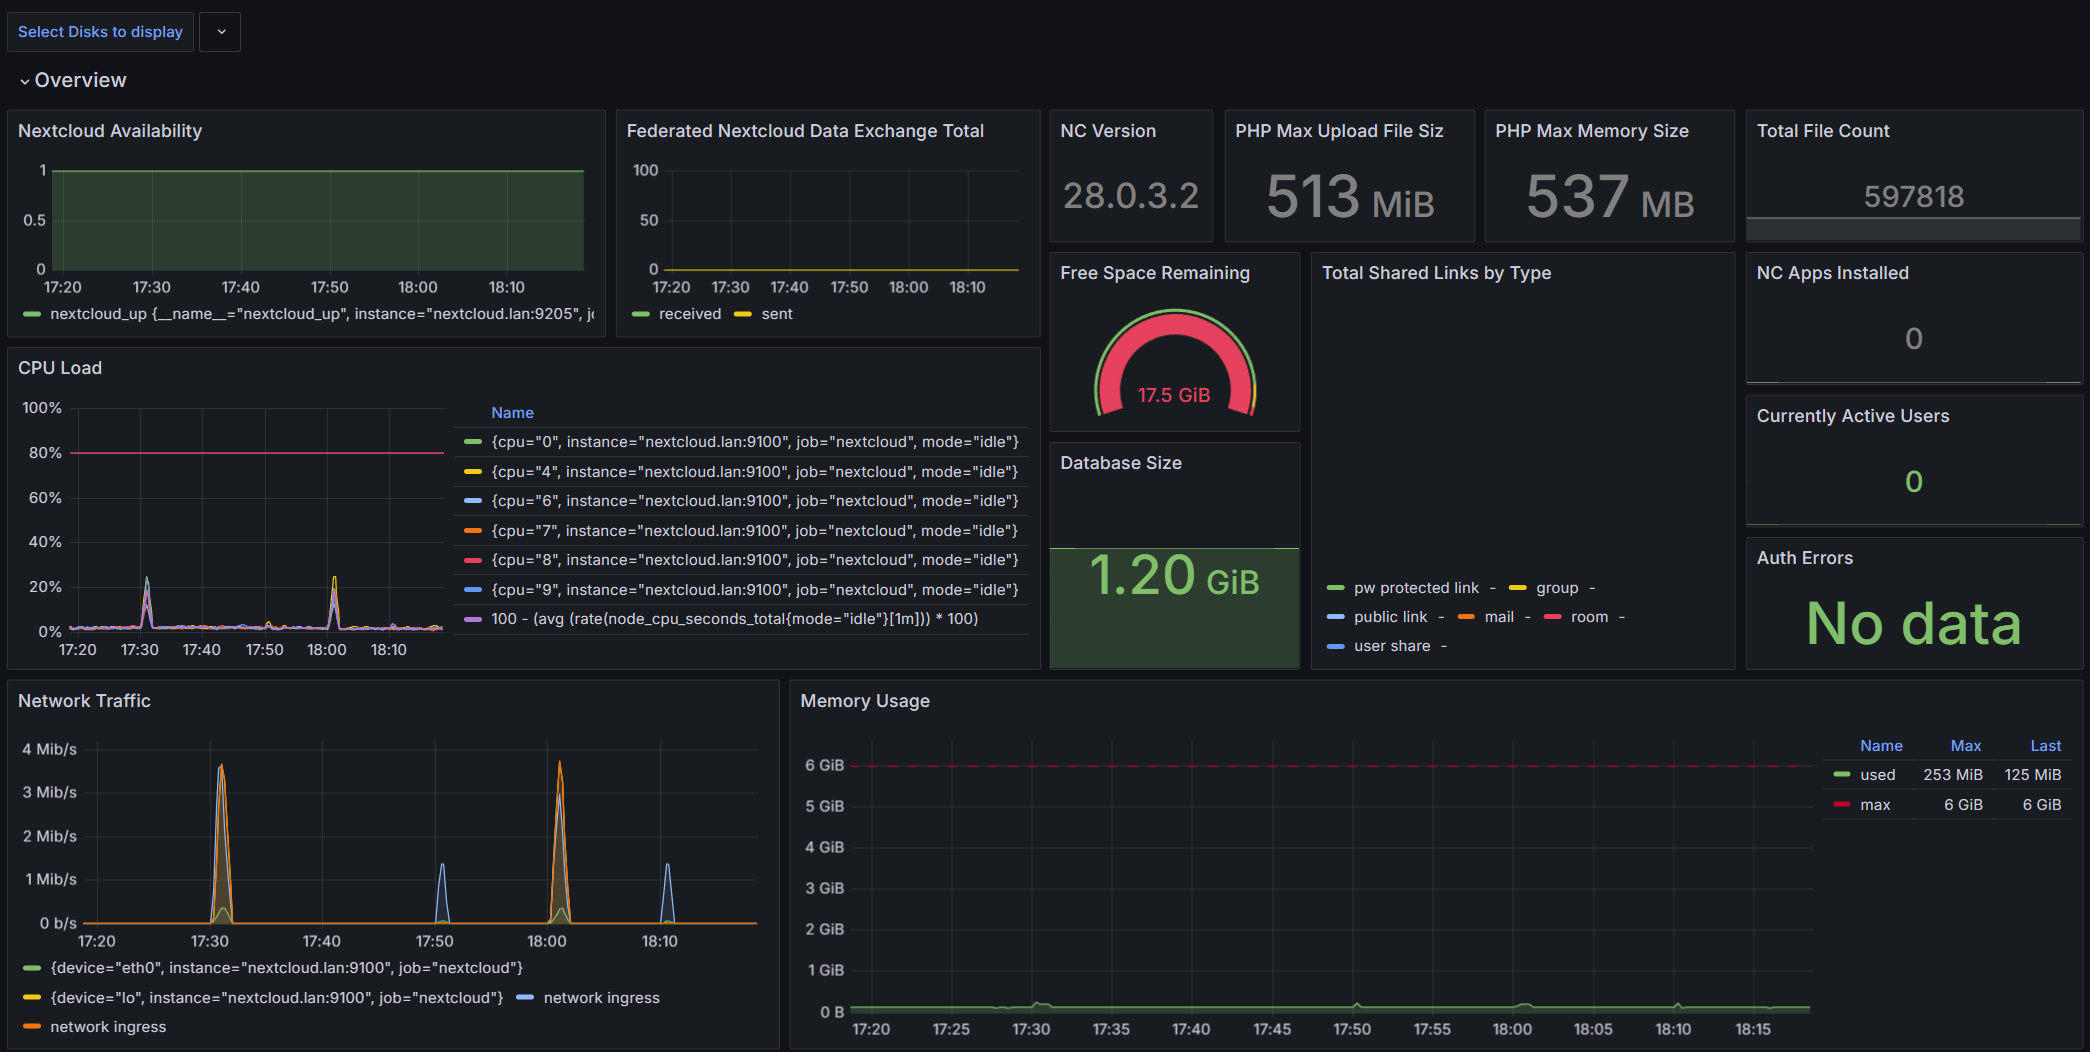The height and width of the screenshot is (1052, 2090).
Task: Toggle orange network ingress legend entry
Action: coord(108,1027)
